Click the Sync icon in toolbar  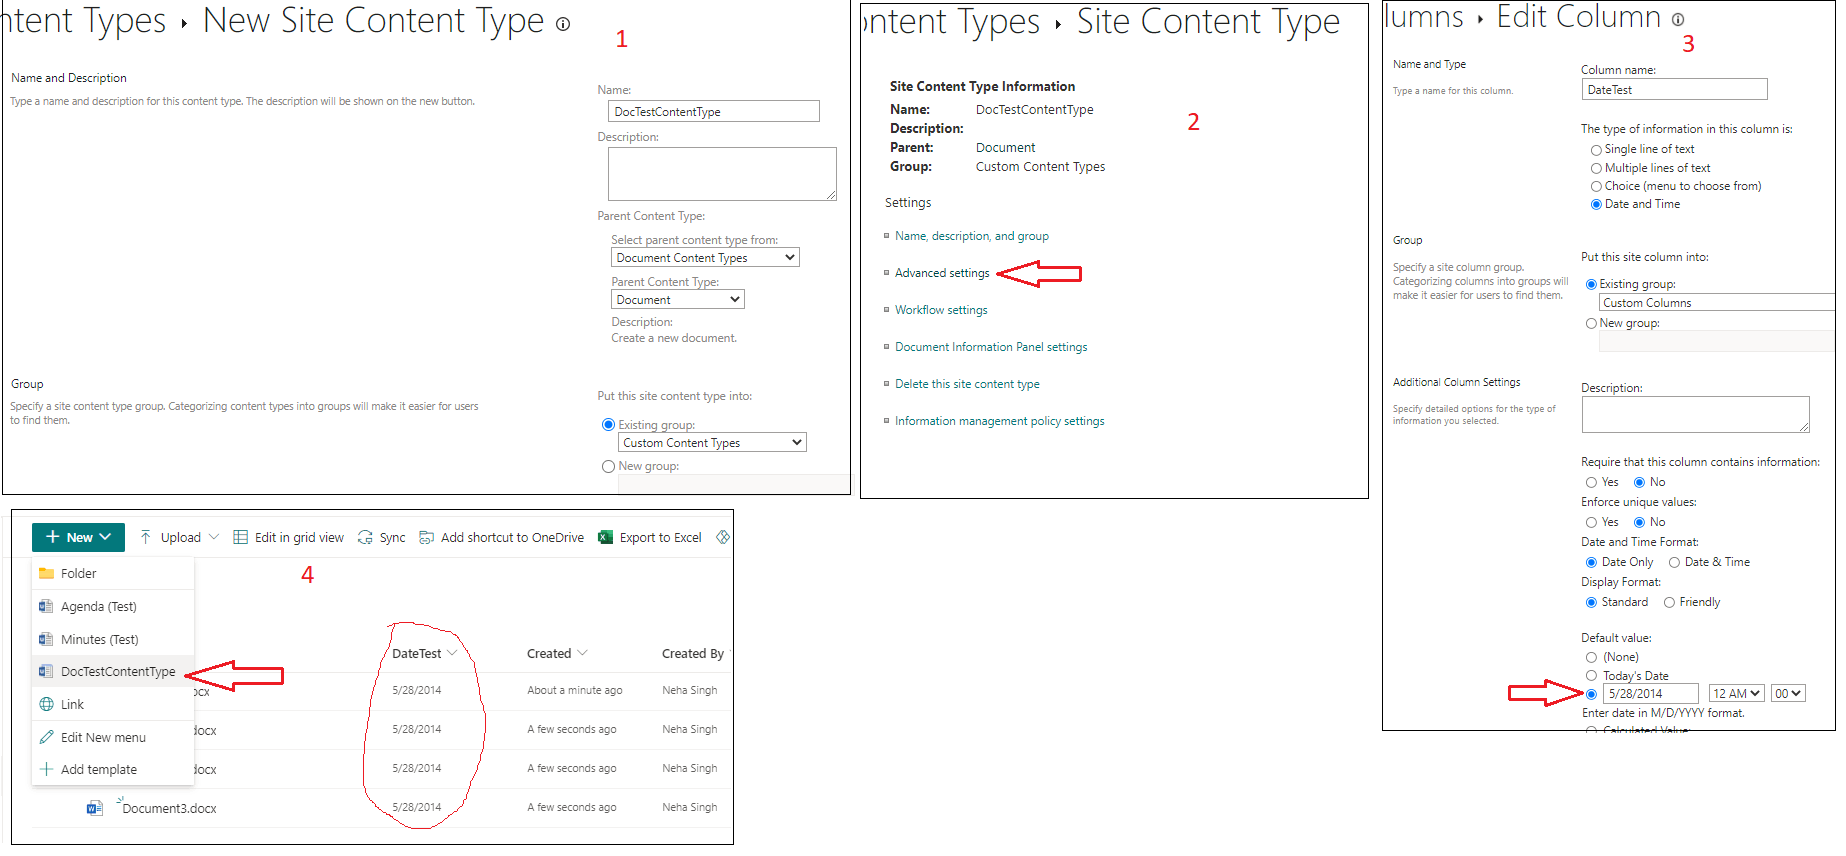point(365,537)
